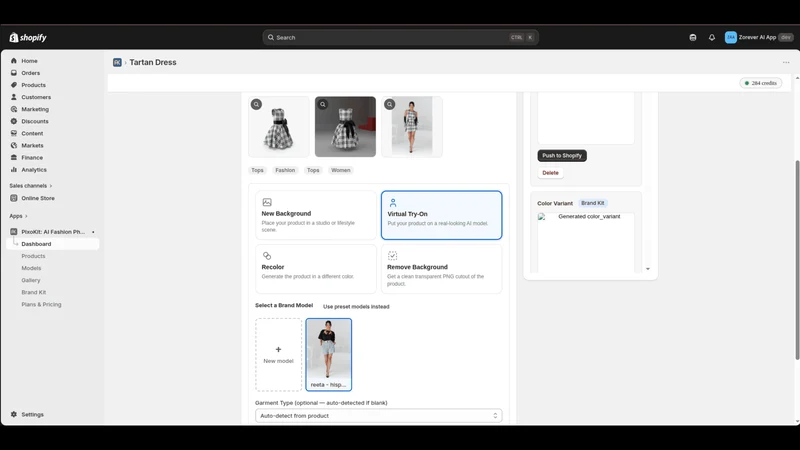Open Orders in sidebar
Screen dimensions: 800x450
[x=30, y=73]
